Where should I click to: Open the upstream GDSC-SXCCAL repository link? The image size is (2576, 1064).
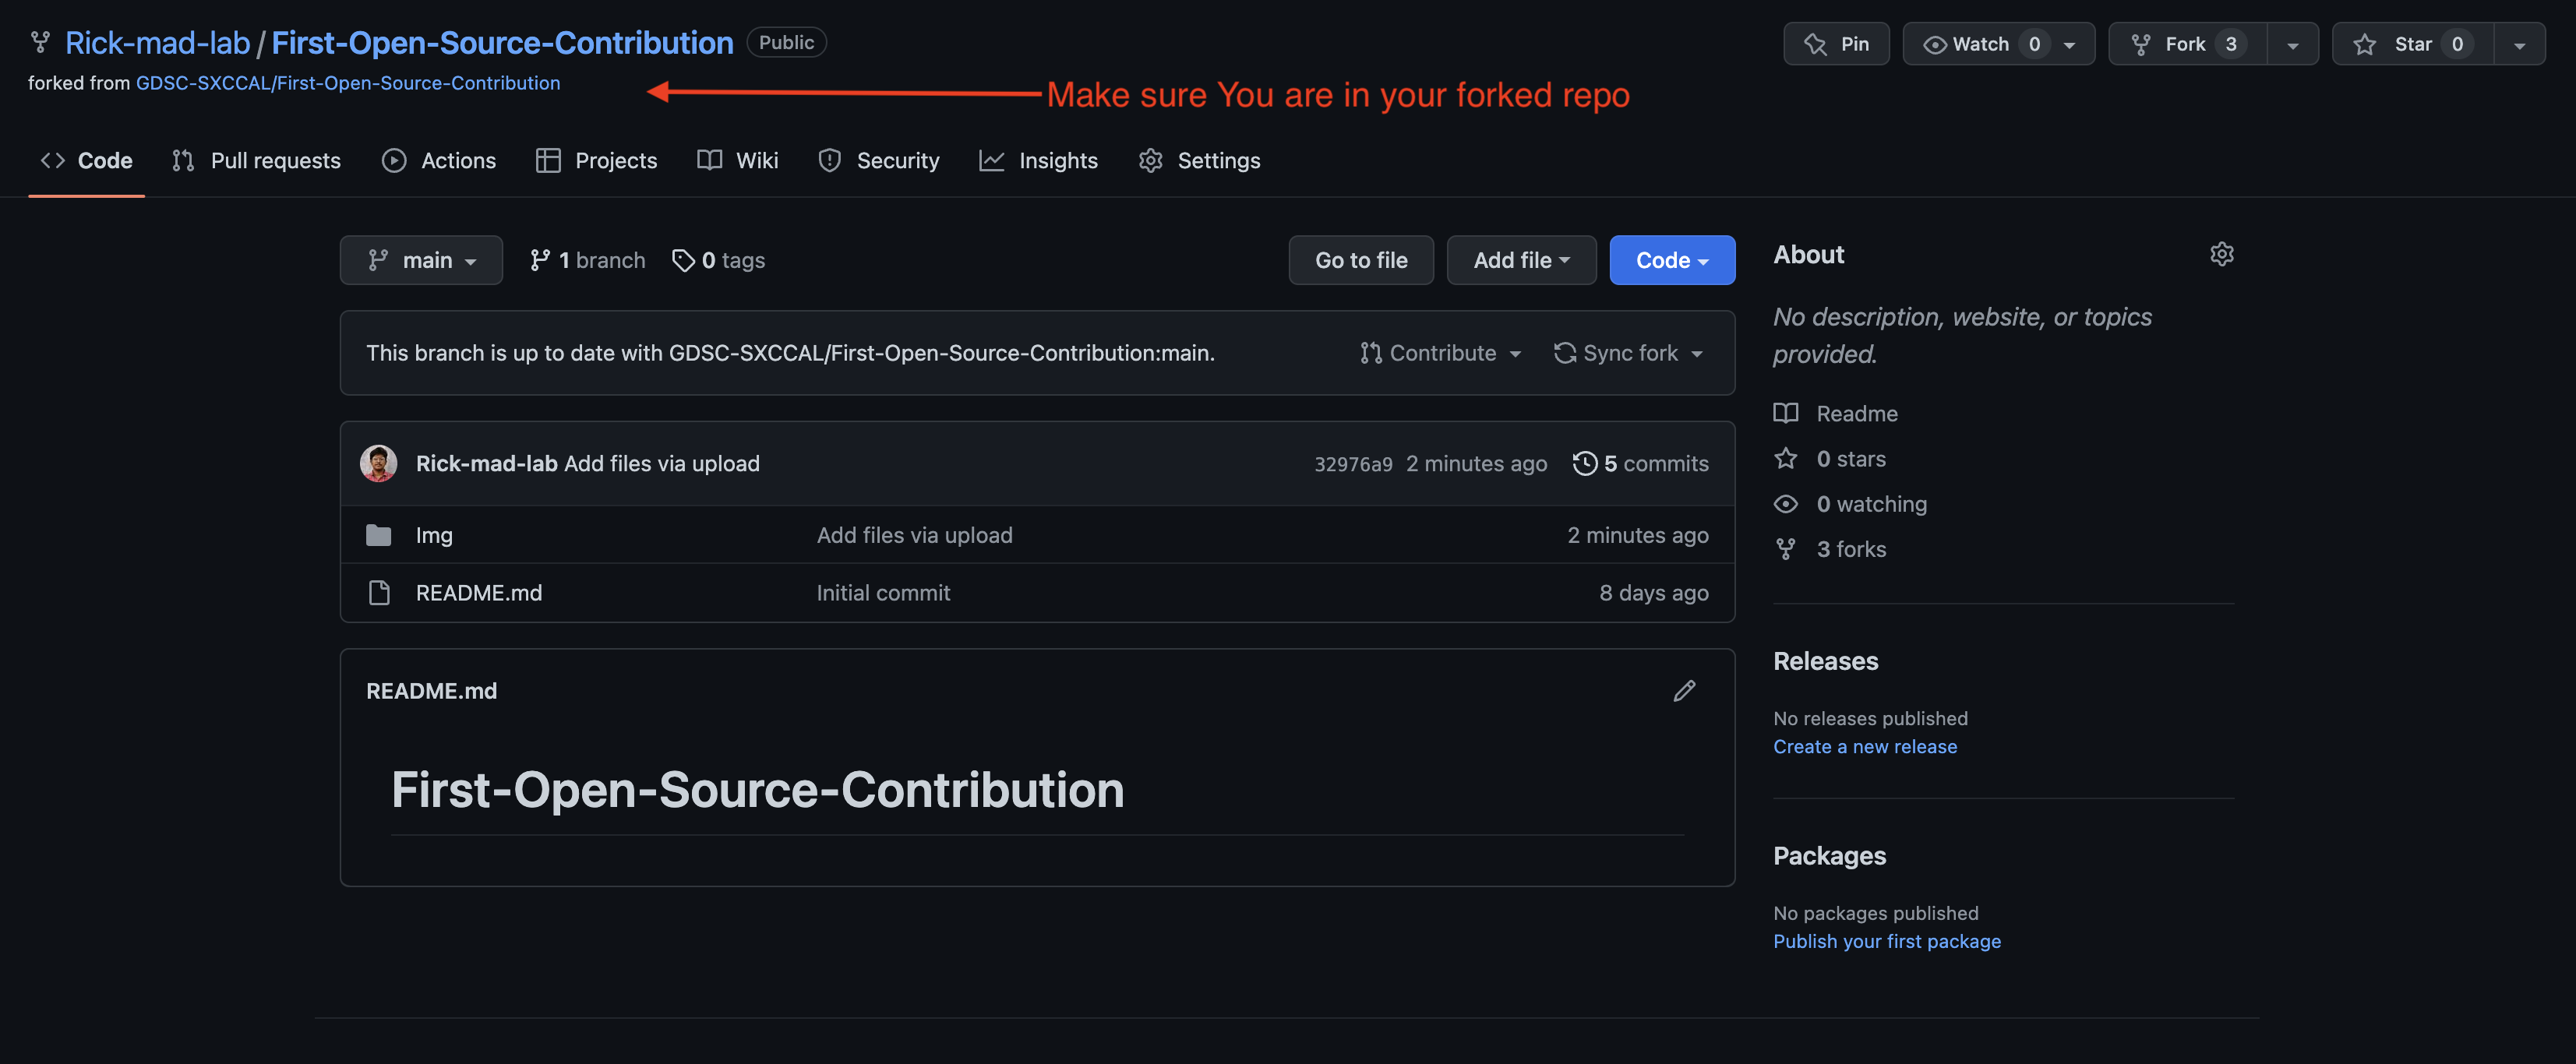347,83
